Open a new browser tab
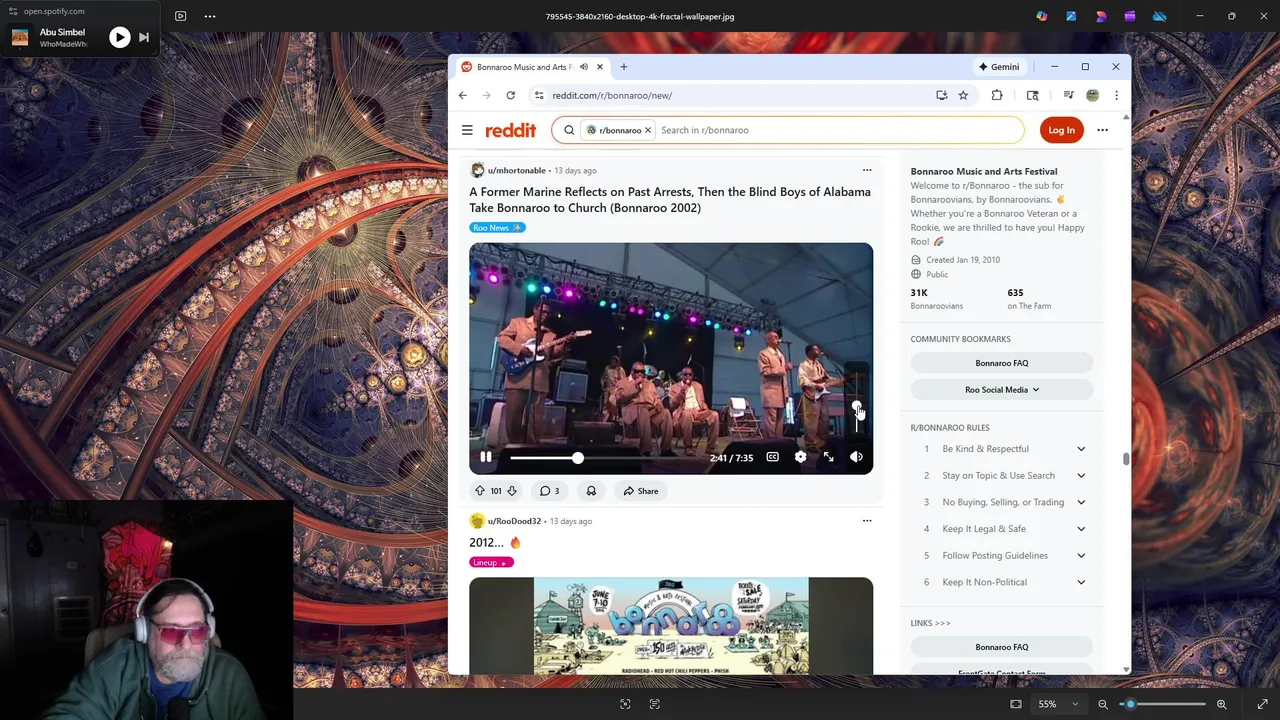The image size is (1280, 720). tap(624, 67)
